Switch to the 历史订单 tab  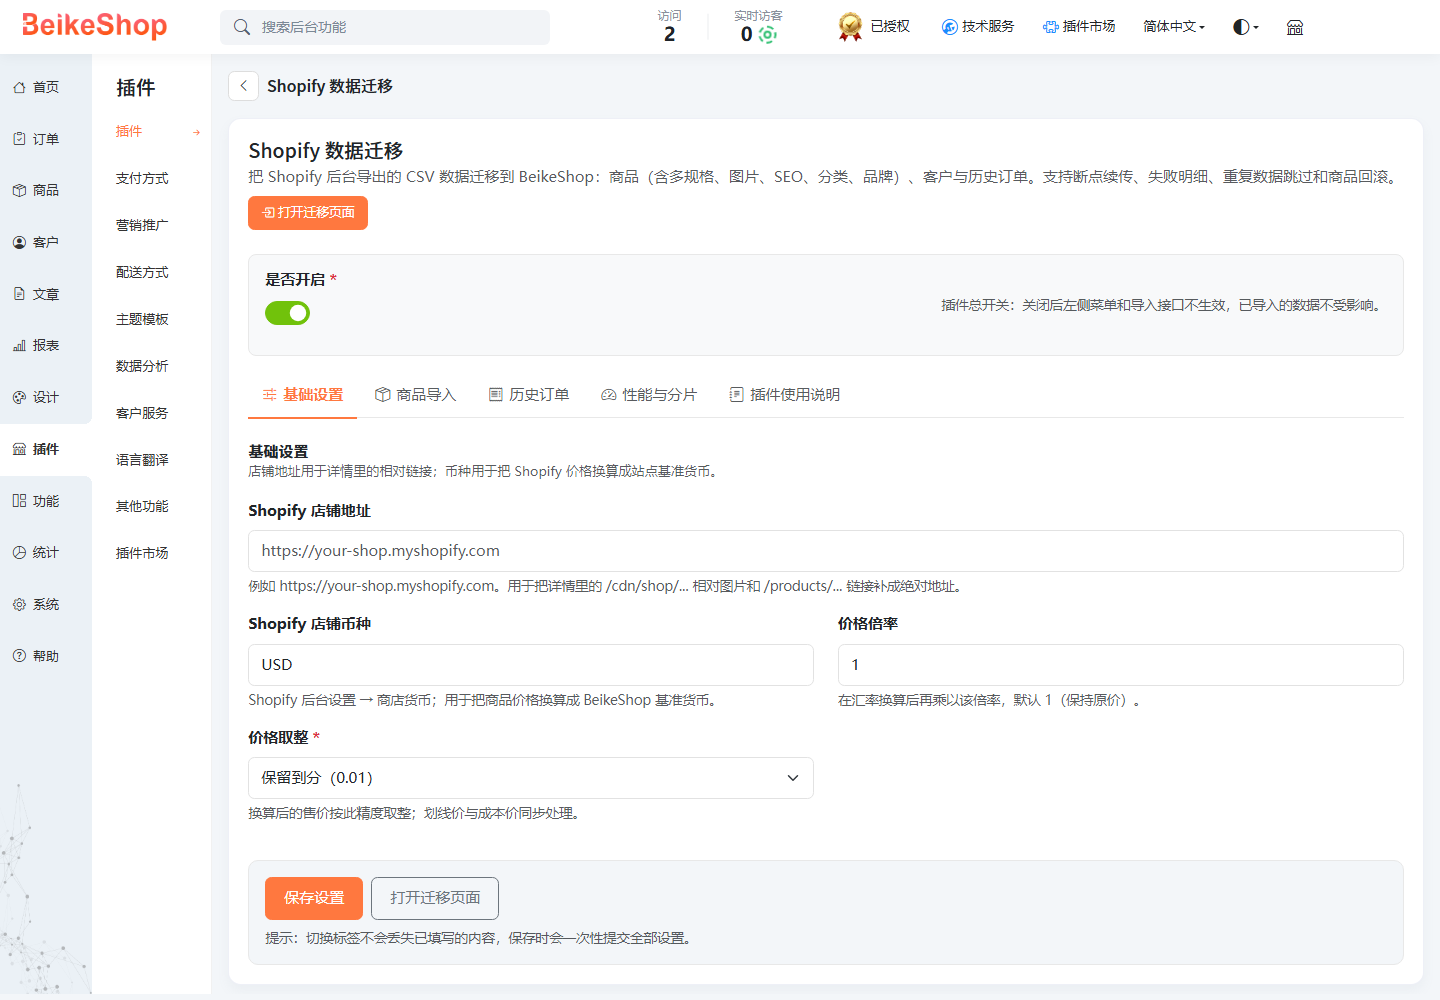529,395
